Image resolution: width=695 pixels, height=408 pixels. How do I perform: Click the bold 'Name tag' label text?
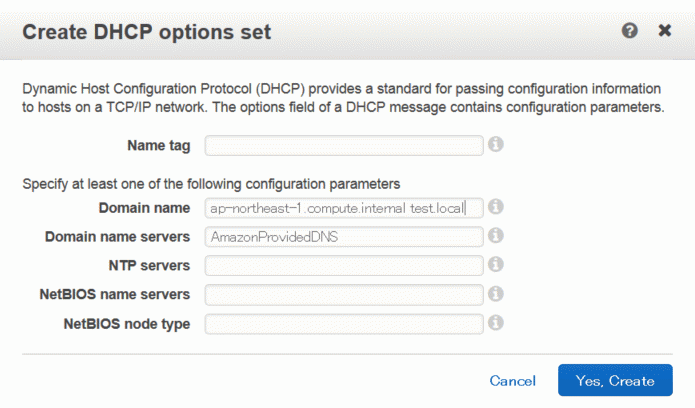[x=159, y=145]
